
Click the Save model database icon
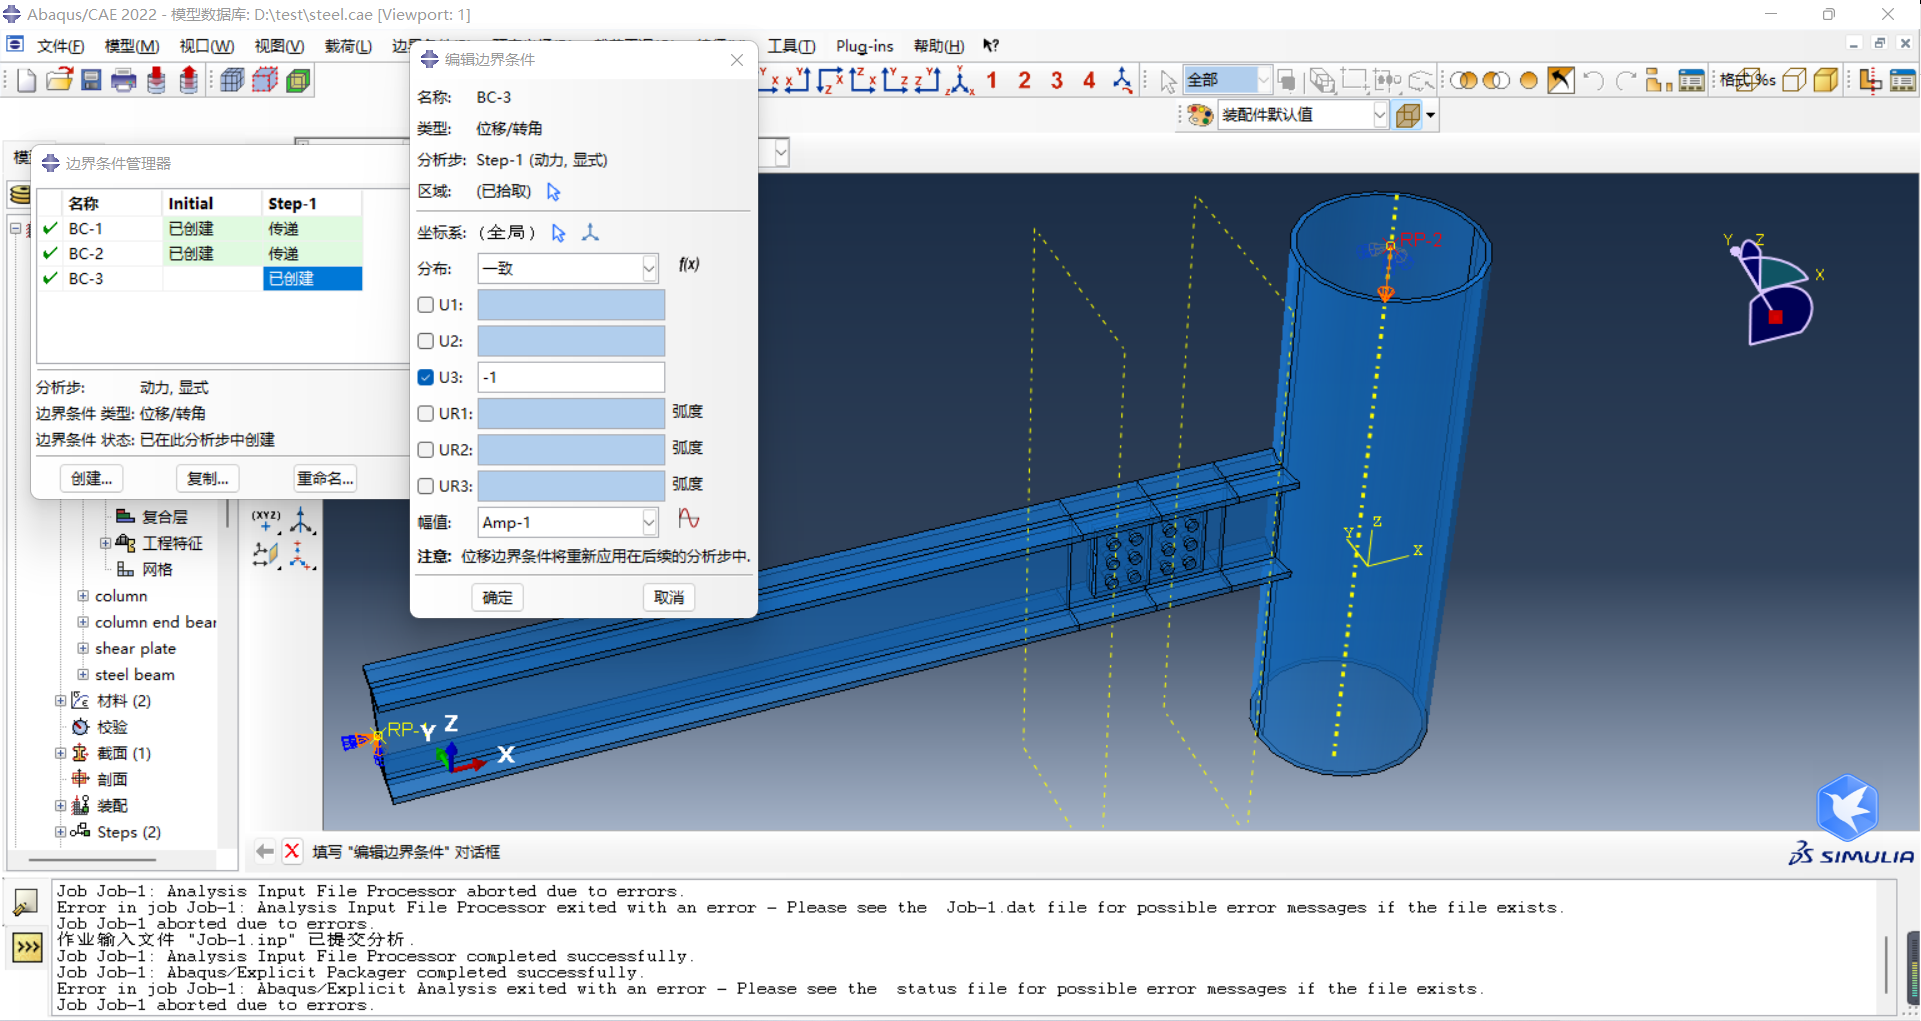[x=91, y=80]
